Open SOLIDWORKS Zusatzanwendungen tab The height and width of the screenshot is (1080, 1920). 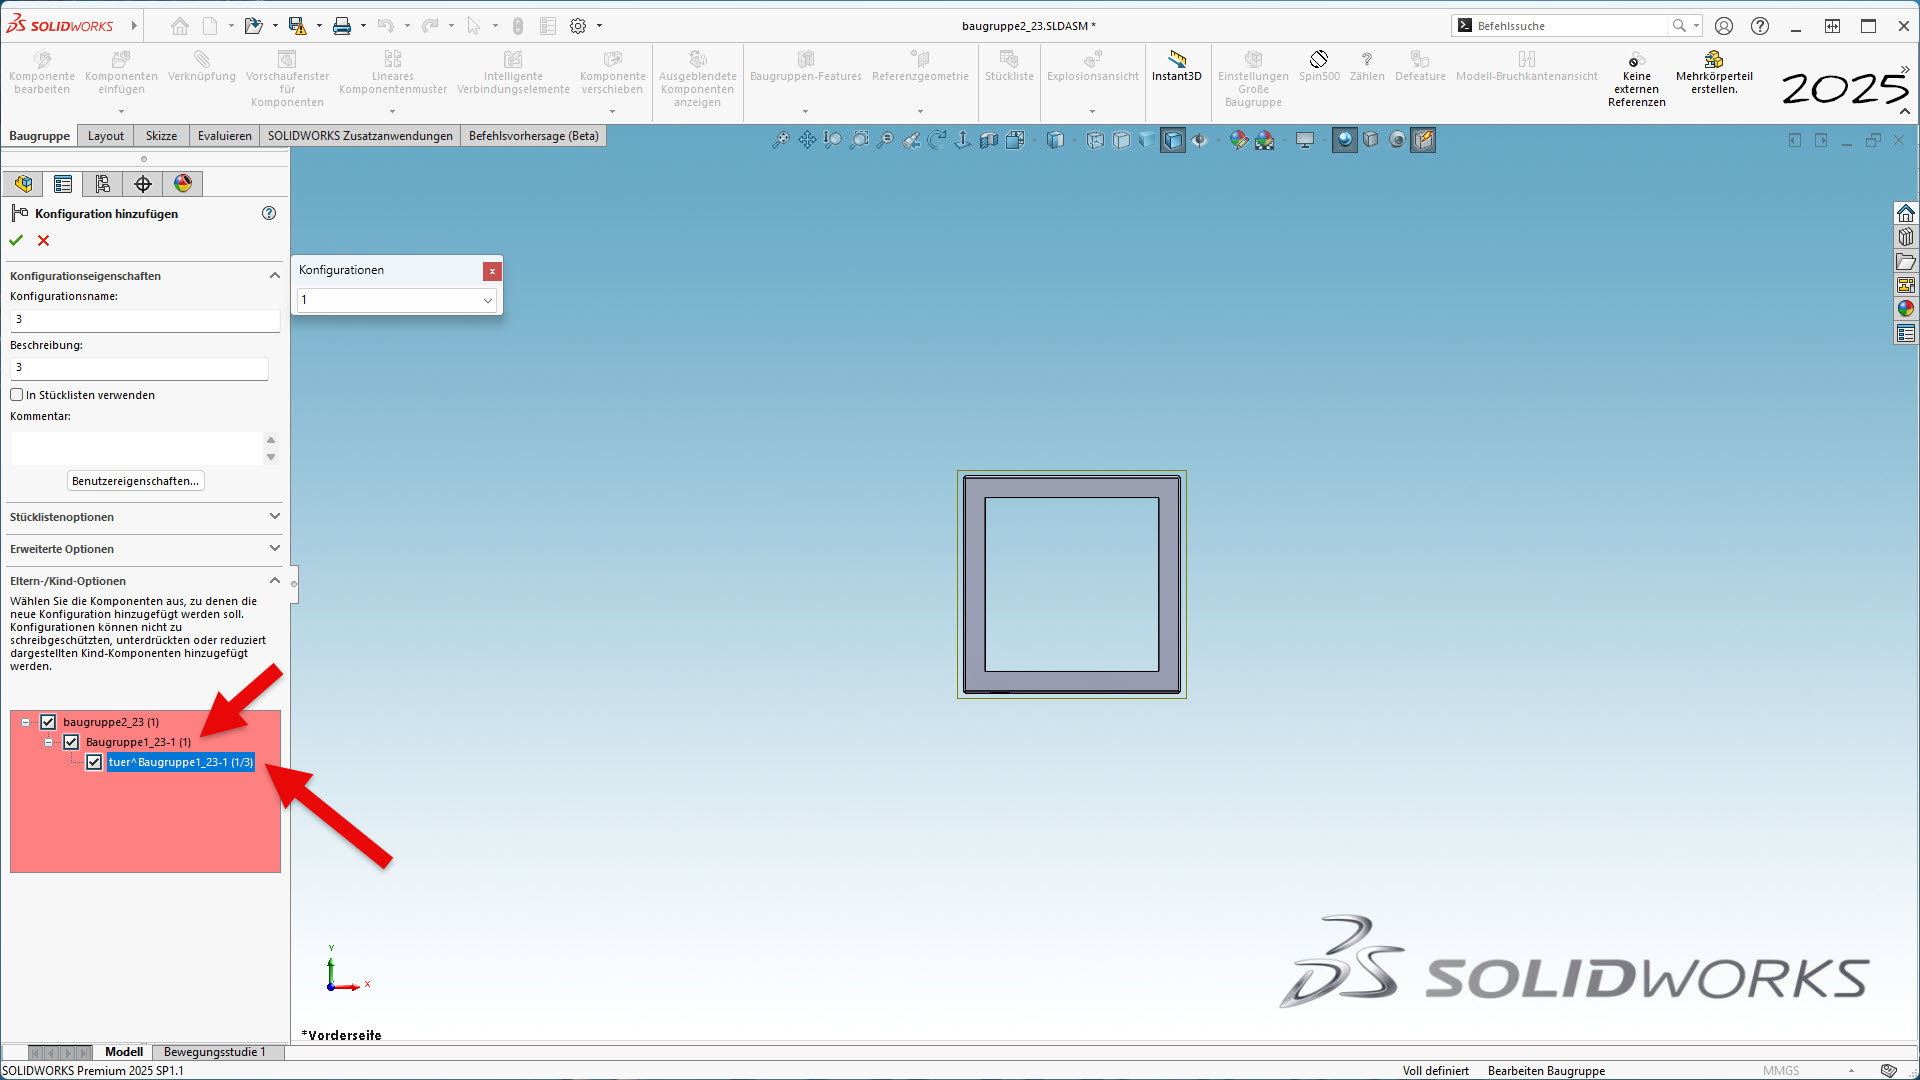click(360, 136)
